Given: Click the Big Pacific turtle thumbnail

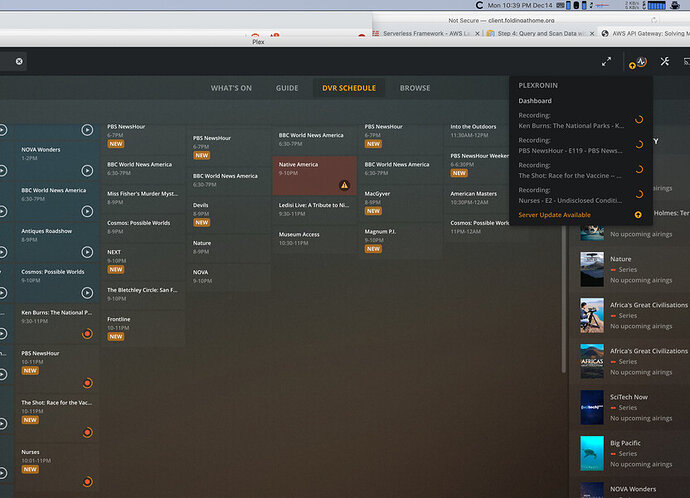Looking at the screenshot, I should (592, 453).
